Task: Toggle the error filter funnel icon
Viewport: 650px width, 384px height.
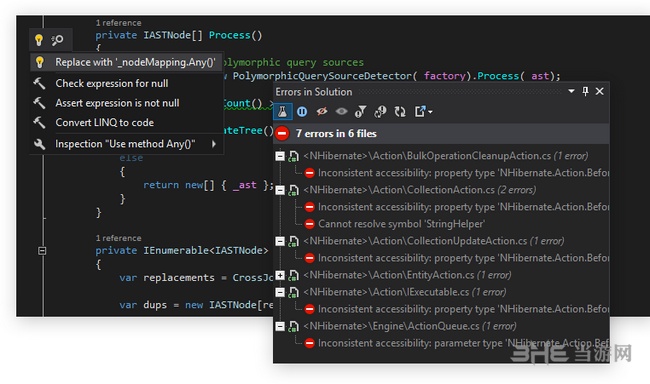Action: [x=360, y=112]
